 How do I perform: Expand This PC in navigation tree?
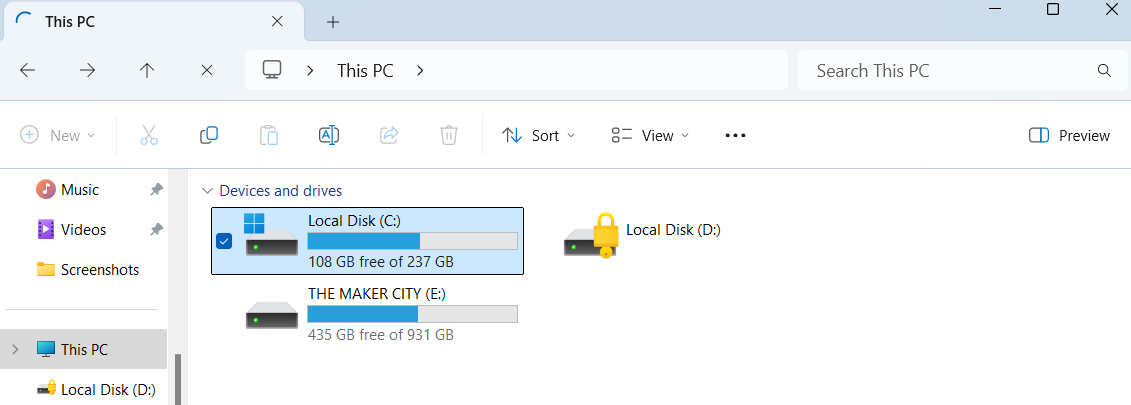(x=15, y=349)
